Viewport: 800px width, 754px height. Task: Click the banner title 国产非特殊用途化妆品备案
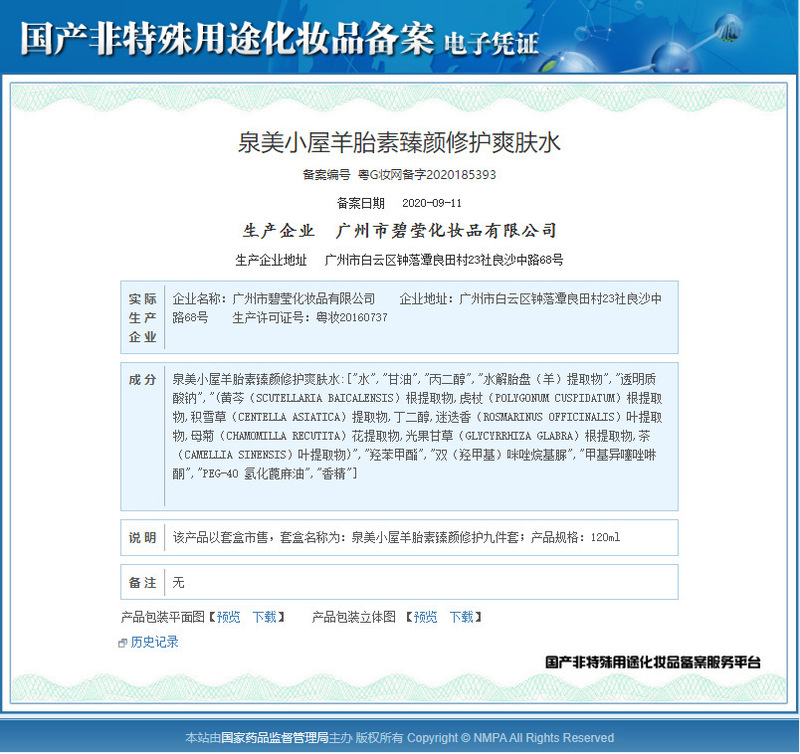[x=228, y=38]
